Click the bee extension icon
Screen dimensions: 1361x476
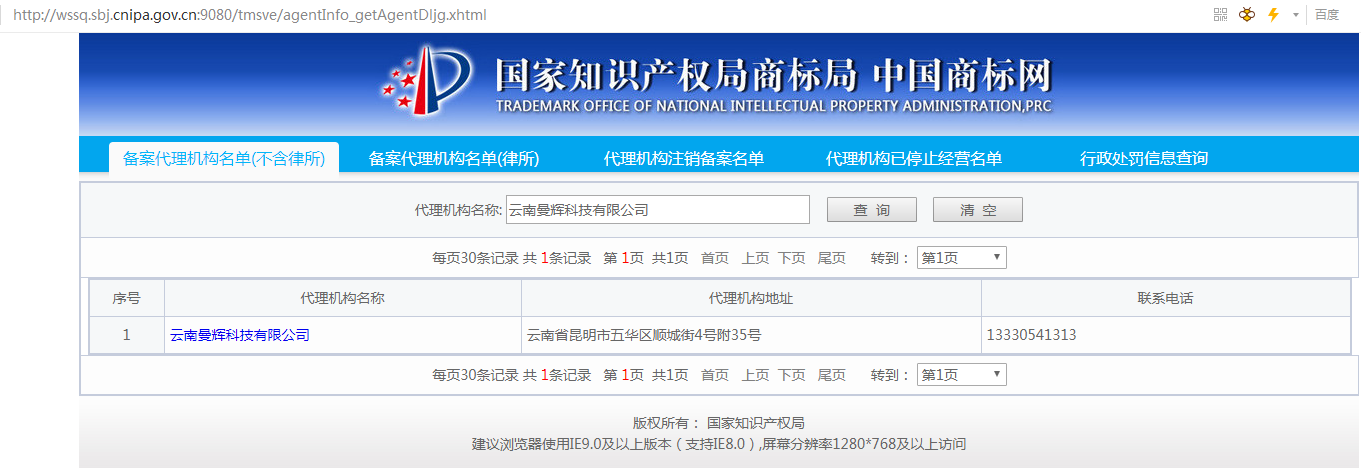(x=1247, y=15)
